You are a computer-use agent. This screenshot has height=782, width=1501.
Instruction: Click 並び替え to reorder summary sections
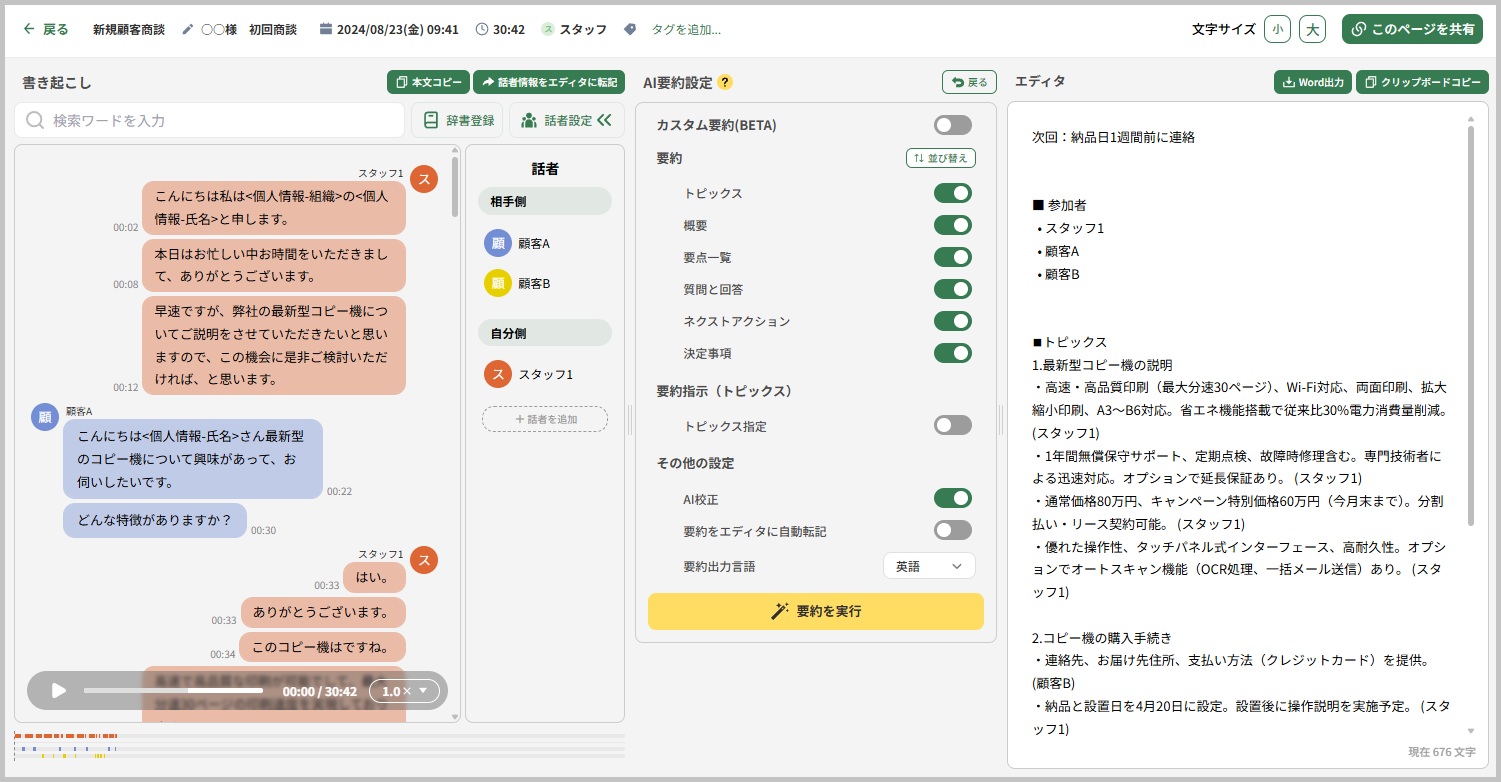click(940, 158)
